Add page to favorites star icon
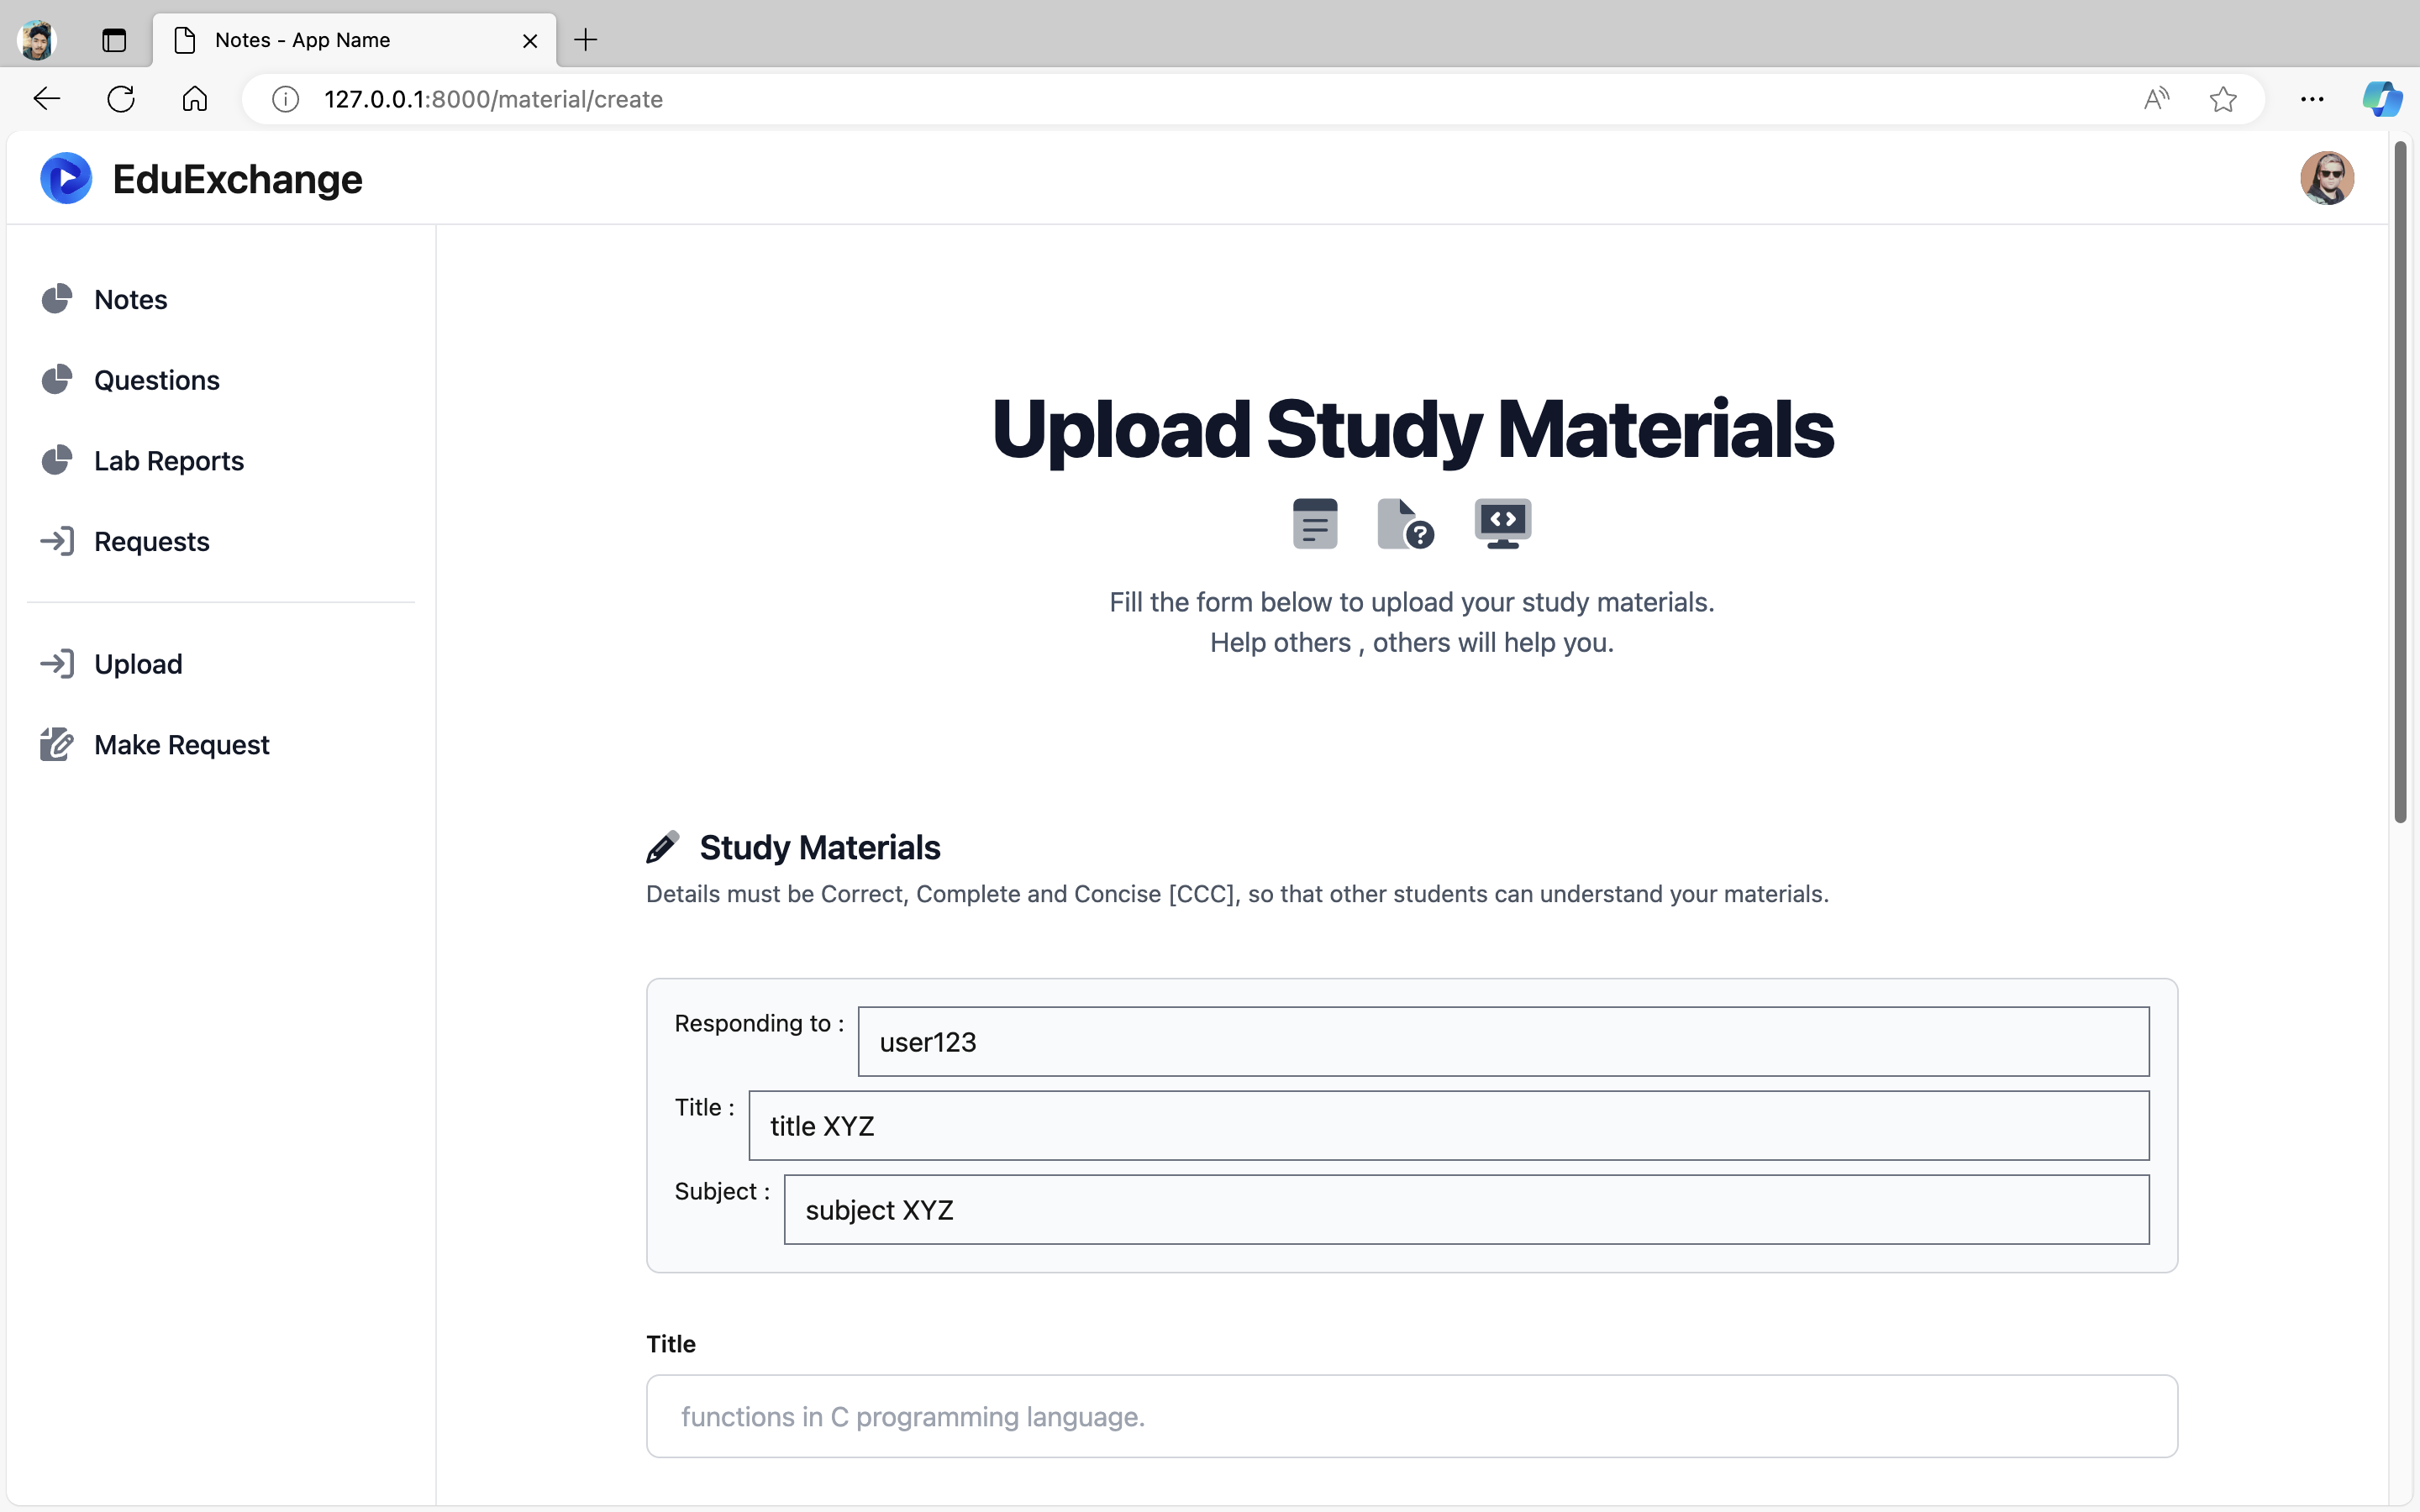 (x=2222, y=99)
